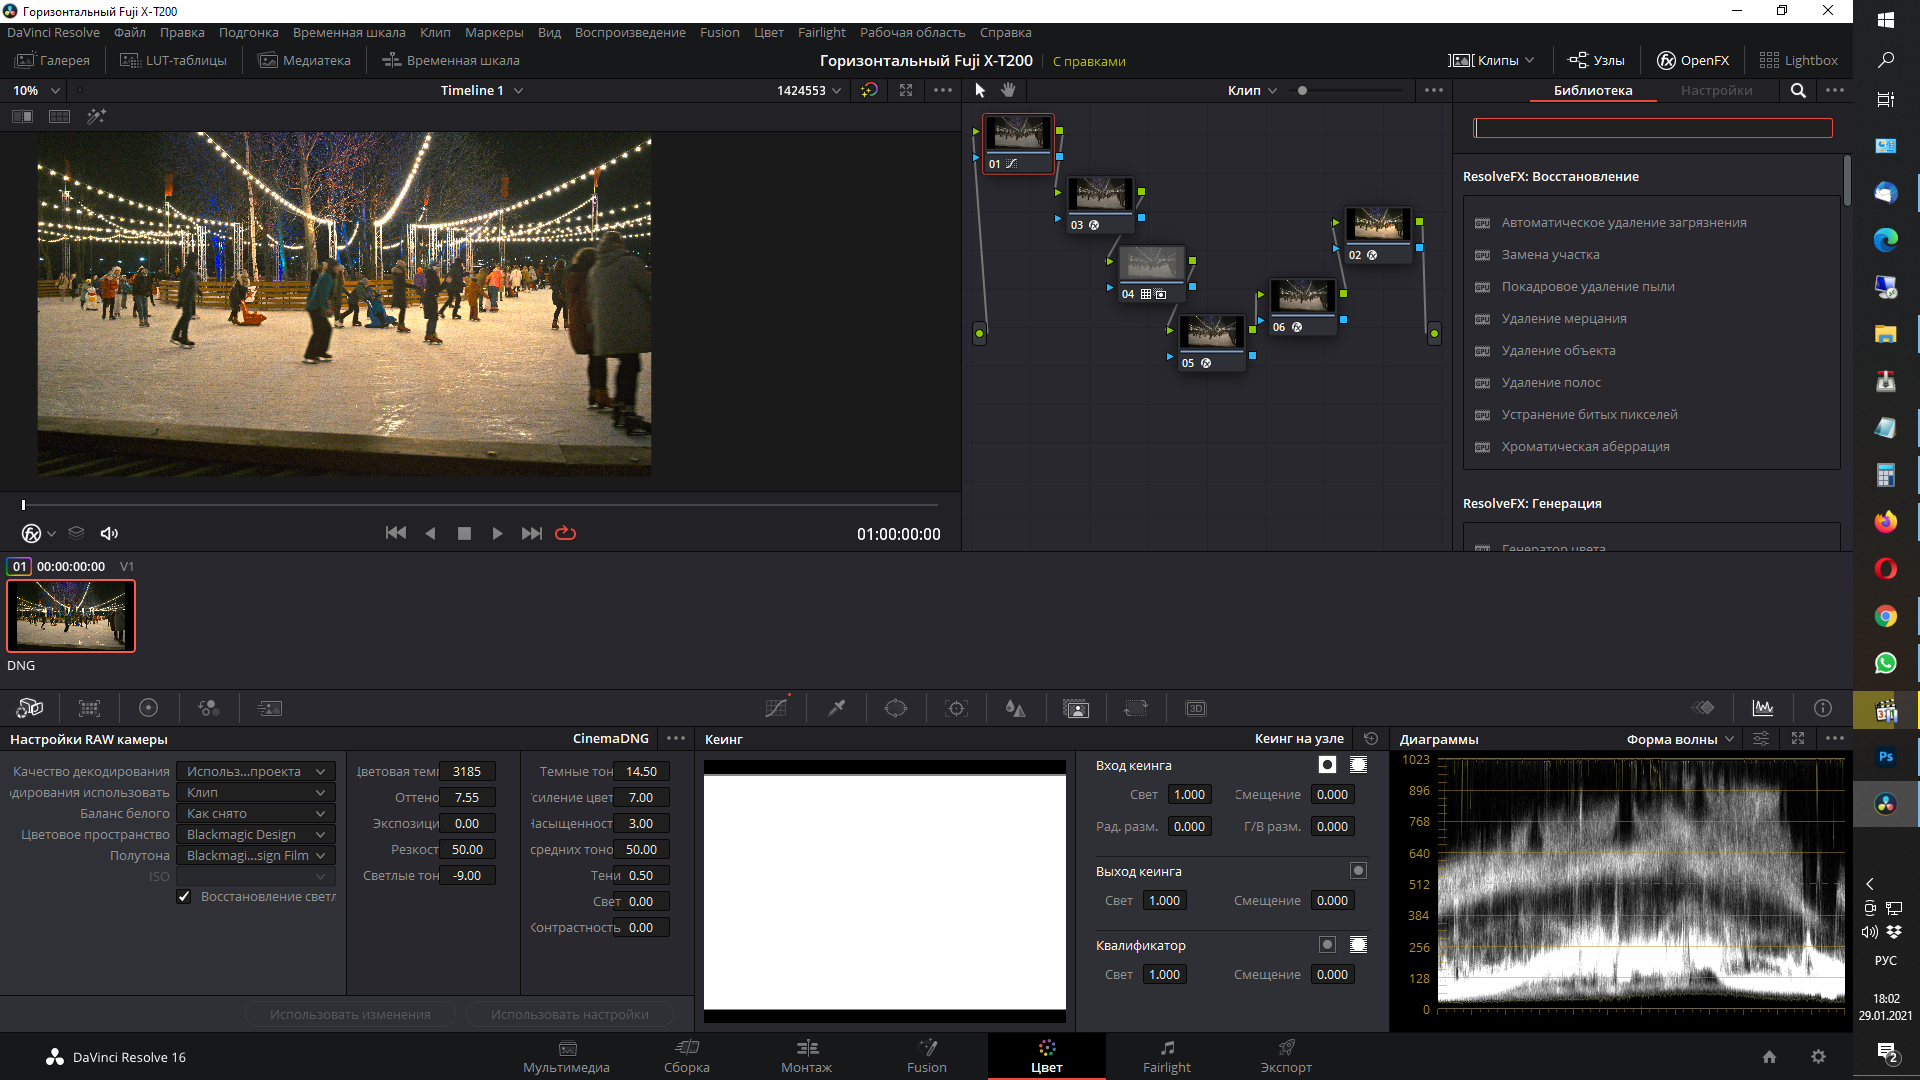The height and width of the screenshot is (1080, 1920).
Task: Open the Полутона dropdown
Action: [256, 855]
